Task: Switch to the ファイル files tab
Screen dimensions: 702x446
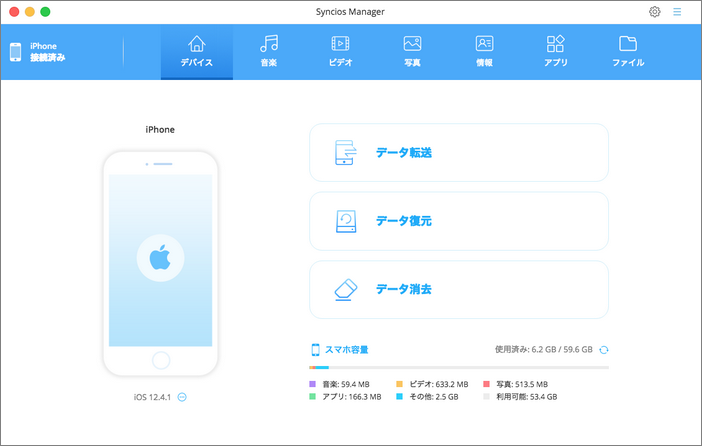Action: 628,52
